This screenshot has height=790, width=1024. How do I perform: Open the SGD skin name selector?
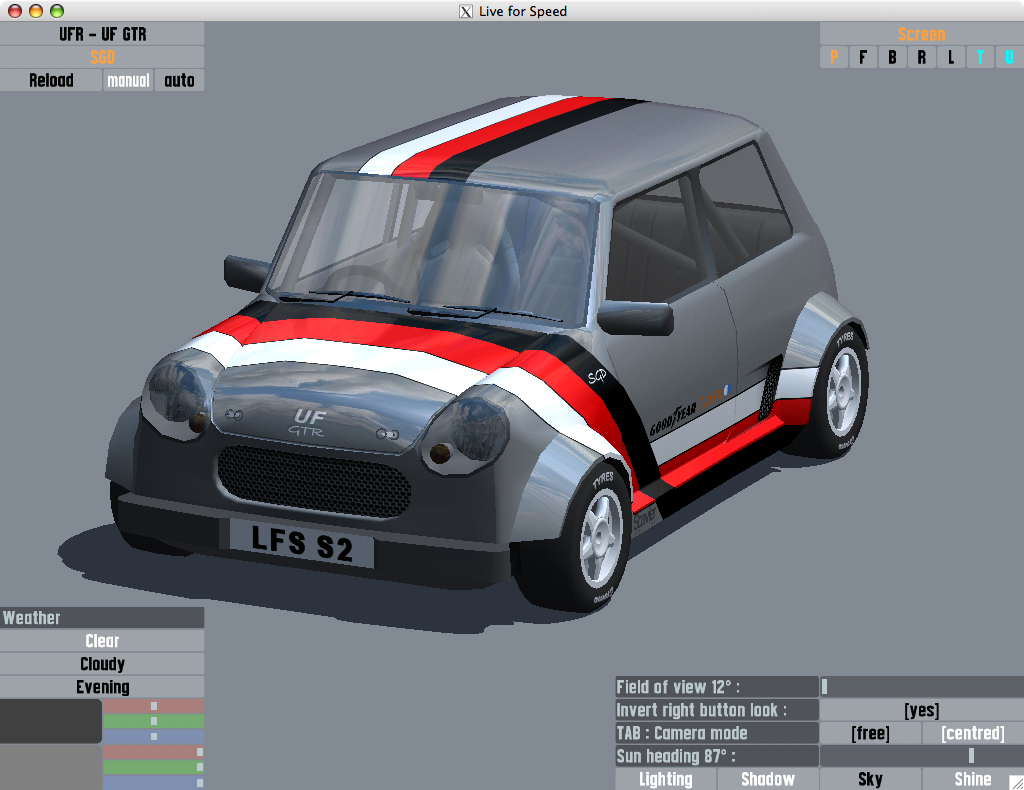[x=102, y=57]
